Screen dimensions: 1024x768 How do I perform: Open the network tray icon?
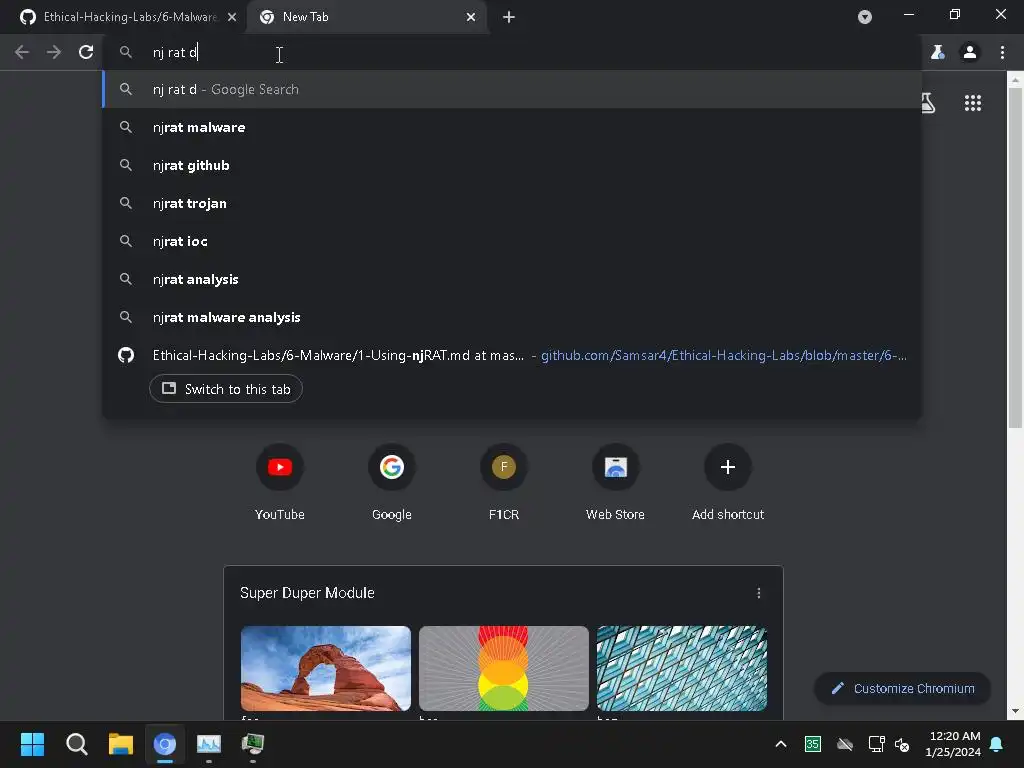coord(876,744)
